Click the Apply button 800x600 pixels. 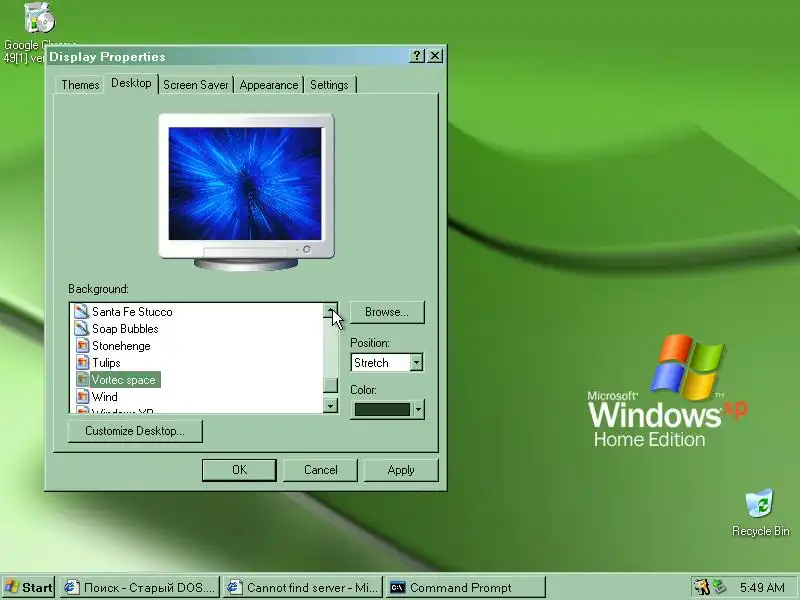pos(401,470)
